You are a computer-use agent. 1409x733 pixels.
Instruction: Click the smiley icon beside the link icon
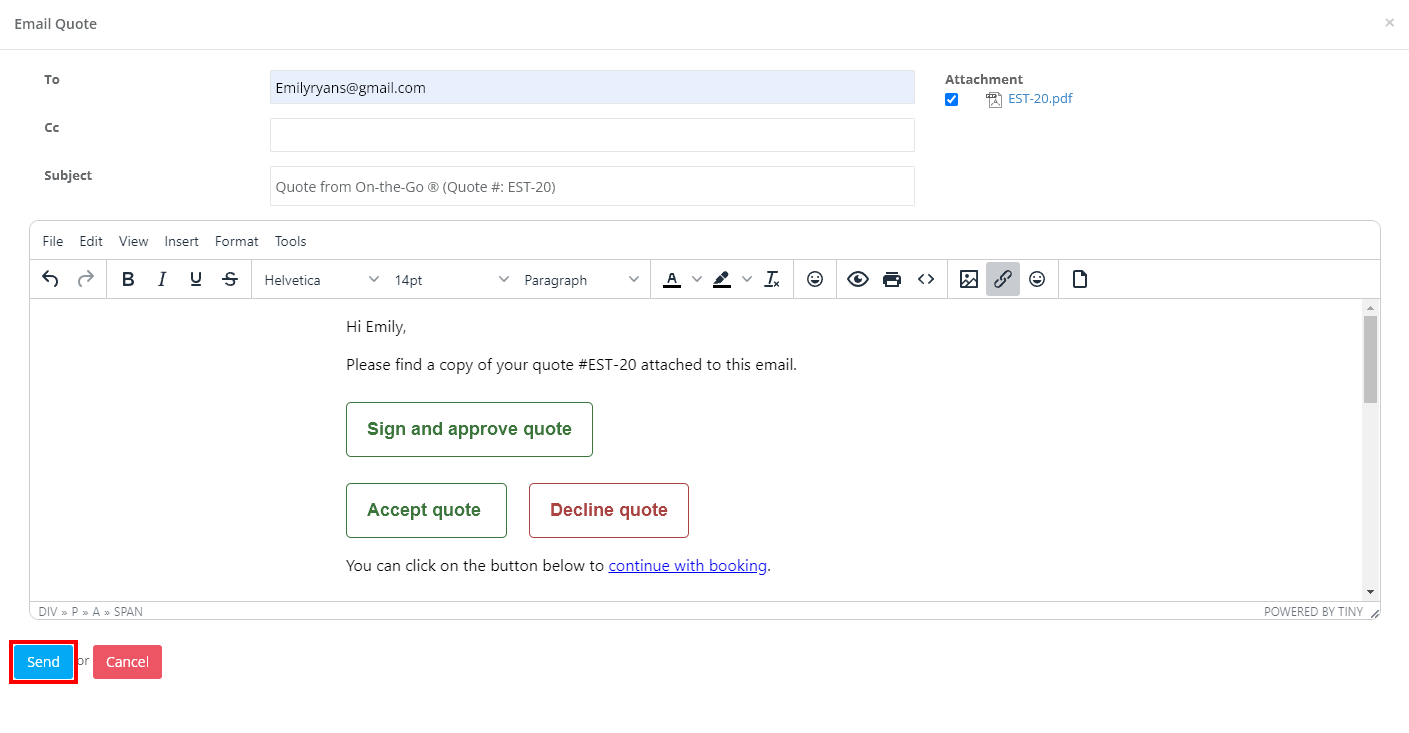pyautogui.click(x=1037, y=280)
